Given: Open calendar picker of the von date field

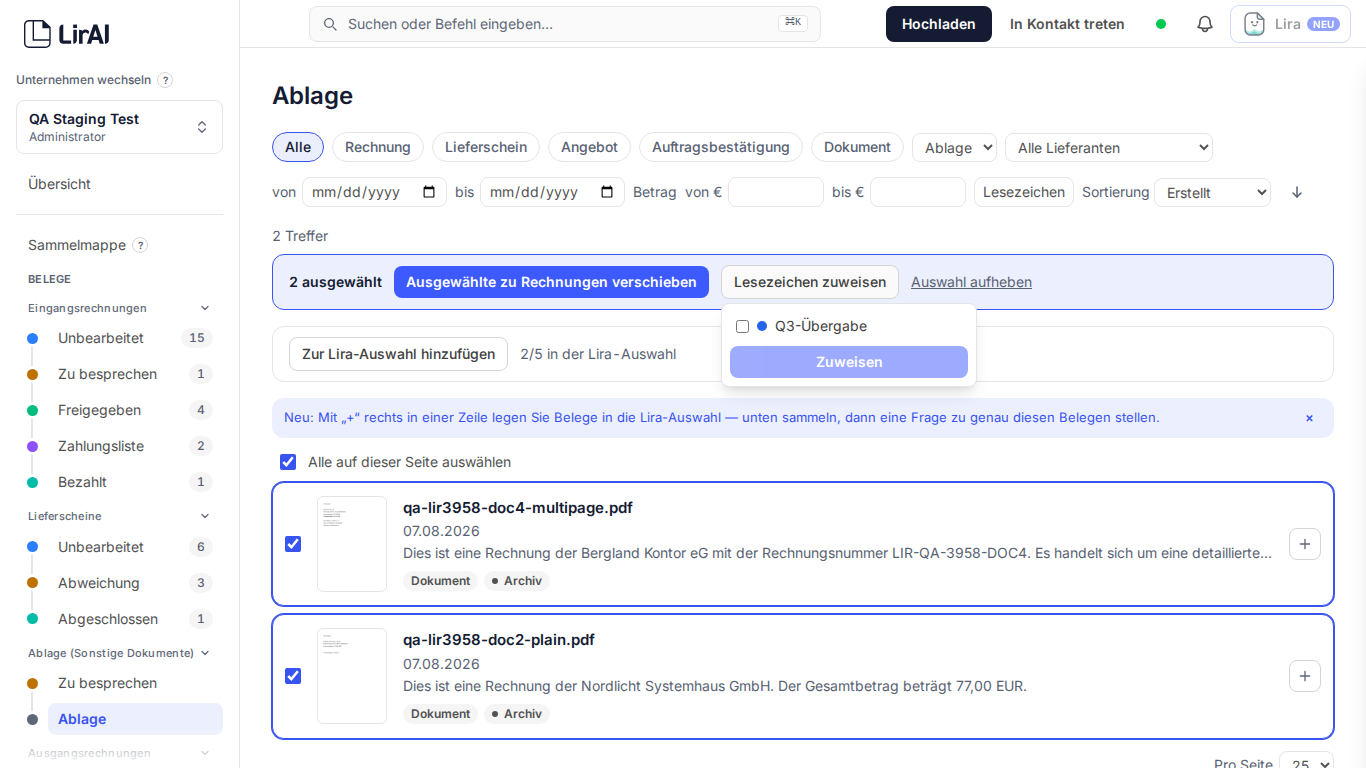Looking at the screenshot, I should (429, 192).
